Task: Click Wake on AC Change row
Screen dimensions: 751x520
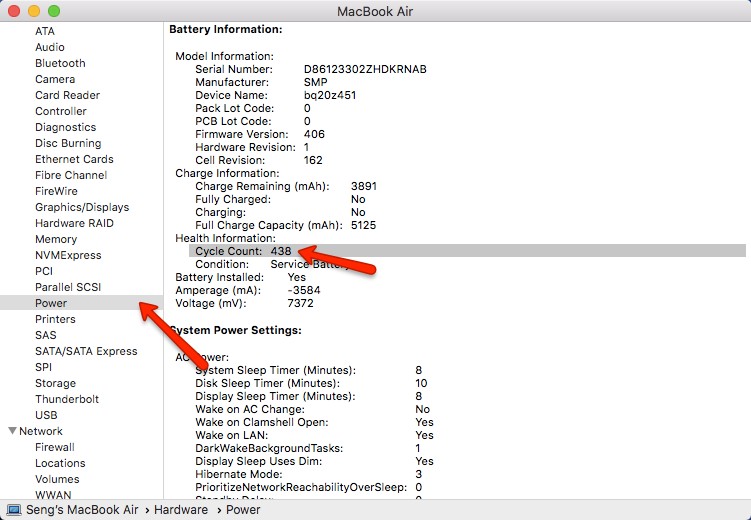Action: [312, 409]
